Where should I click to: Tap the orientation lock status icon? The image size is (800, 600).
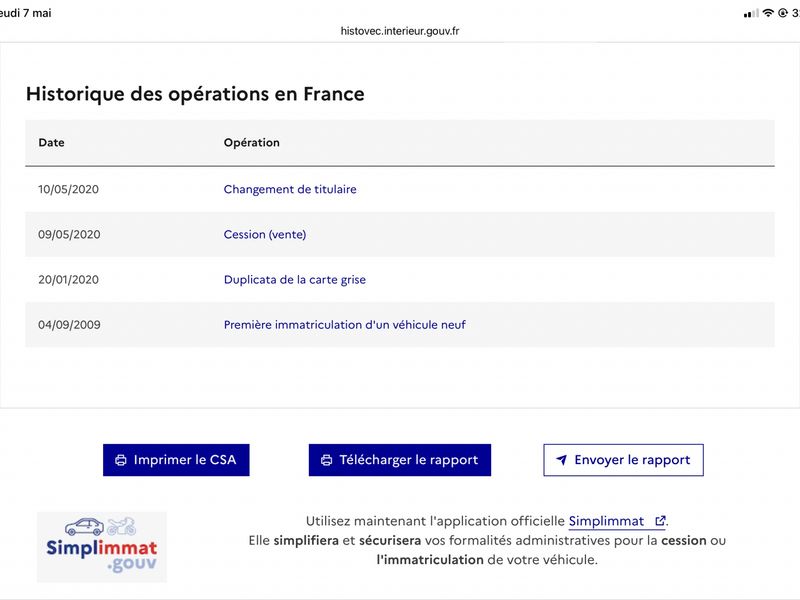[x=783, y=13]
